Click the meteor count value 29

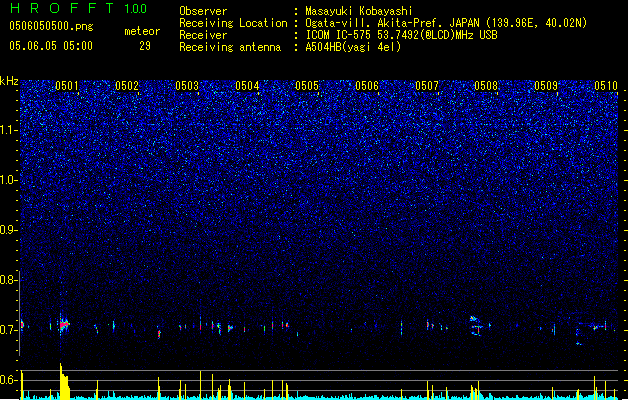[x=145, y=46]
